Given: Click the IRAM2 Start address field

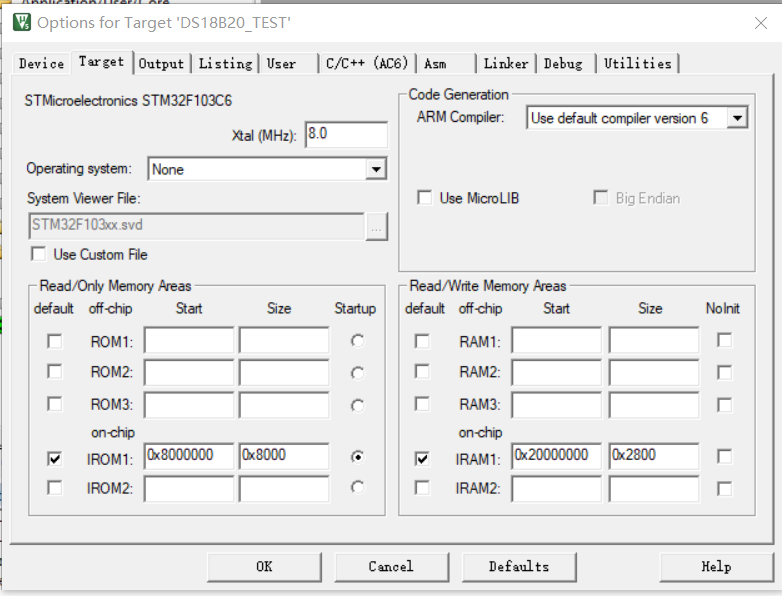Looking at the screenshot, I should pos(557,488).
